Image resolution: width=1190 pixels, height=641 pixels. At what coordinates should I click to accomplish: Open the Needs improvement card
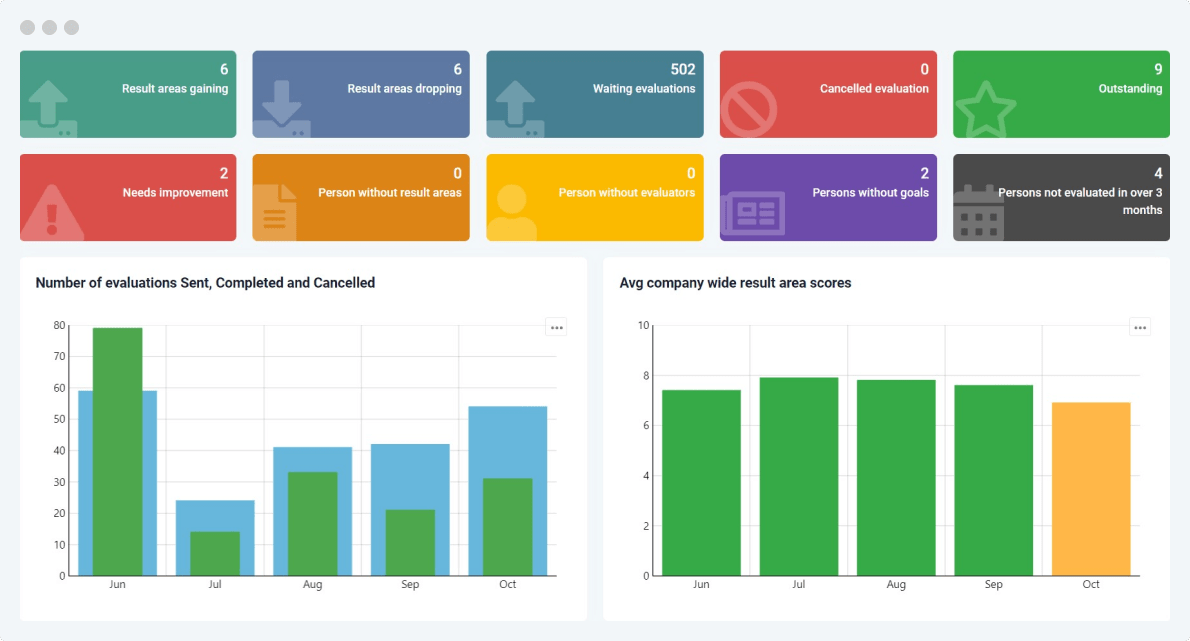[x=127, y=197]
